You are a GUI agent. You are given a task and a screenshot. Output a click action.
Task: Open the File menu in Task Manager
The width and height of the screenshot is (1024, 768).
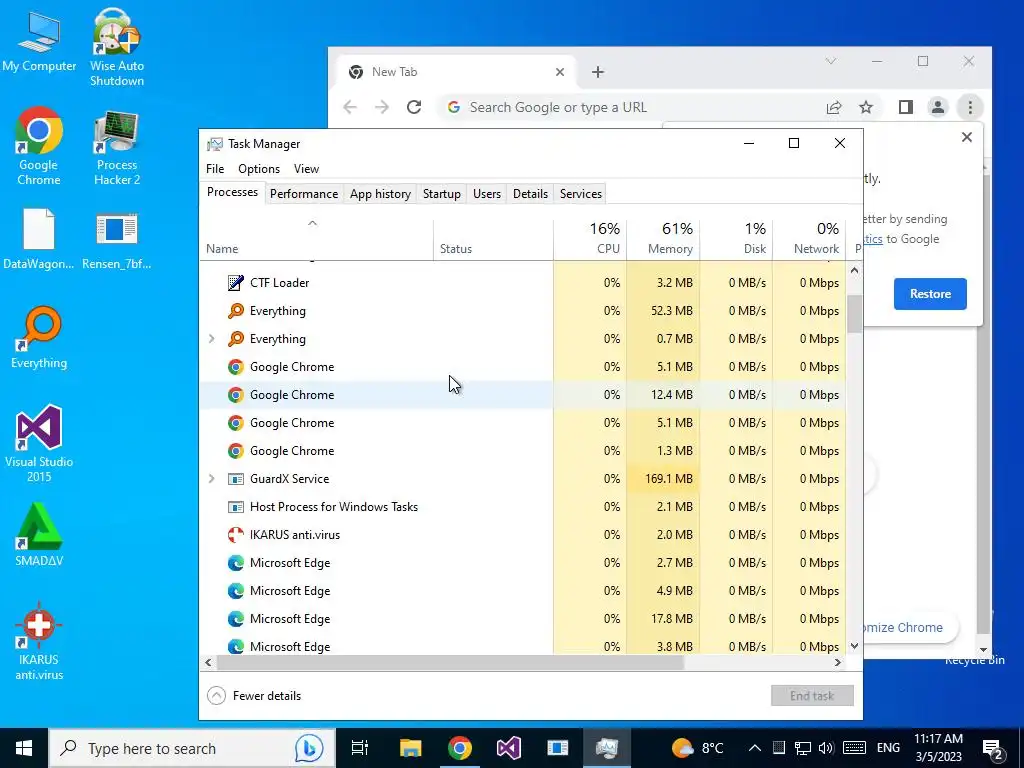[x=215, y=169]
